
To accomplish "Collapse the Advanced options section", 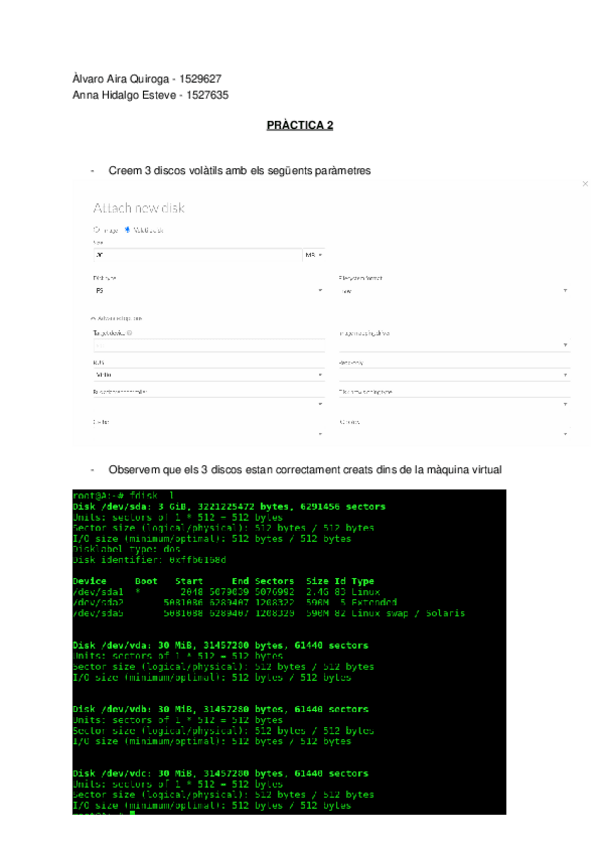I will 117,319.
